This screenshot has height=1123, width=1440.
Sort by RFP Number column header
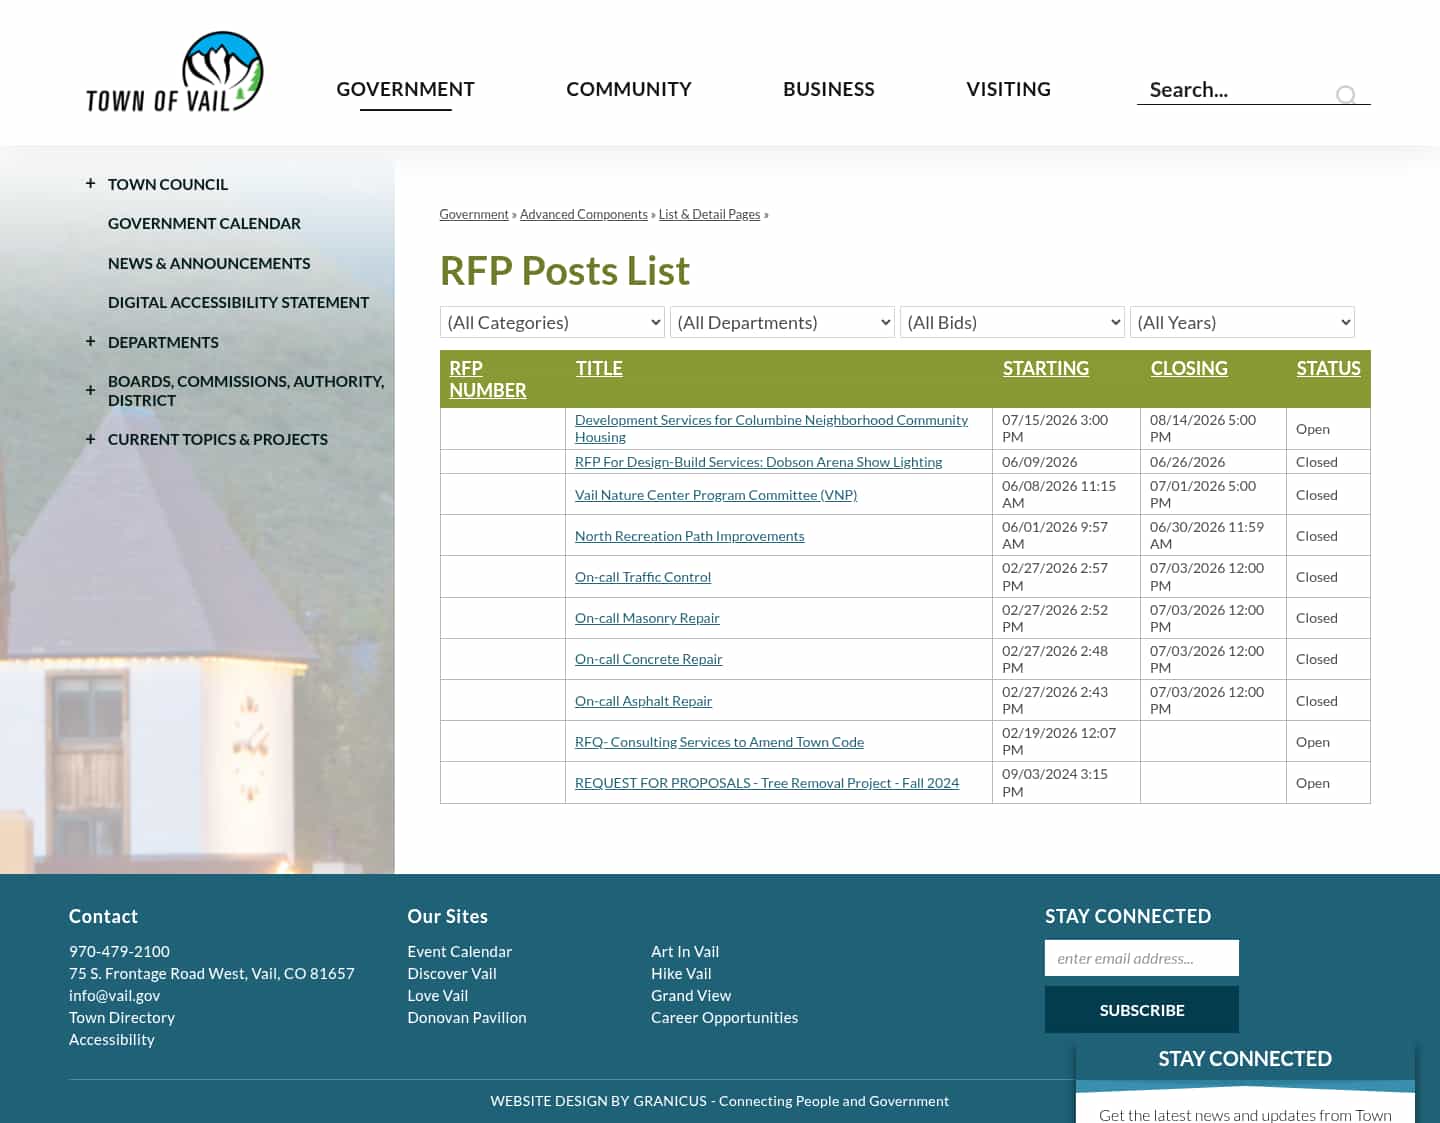pyautogui.click(x=487, y=379)
